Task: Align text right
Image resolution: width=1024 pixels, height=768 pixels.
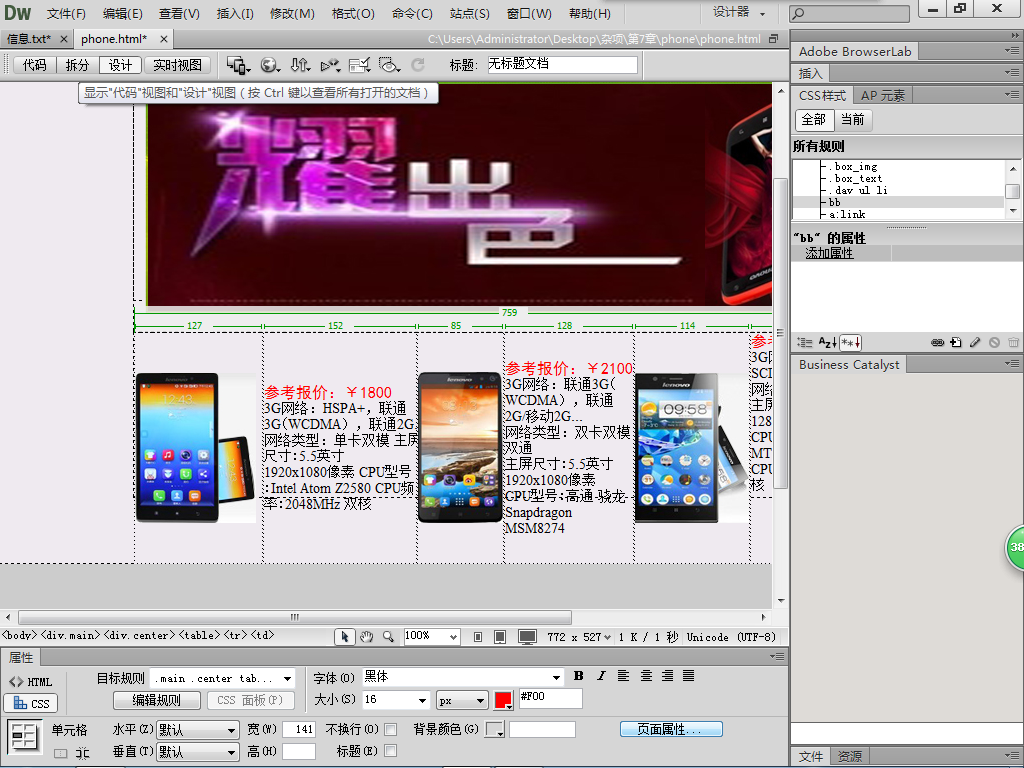Action: [x=667, y=676]
